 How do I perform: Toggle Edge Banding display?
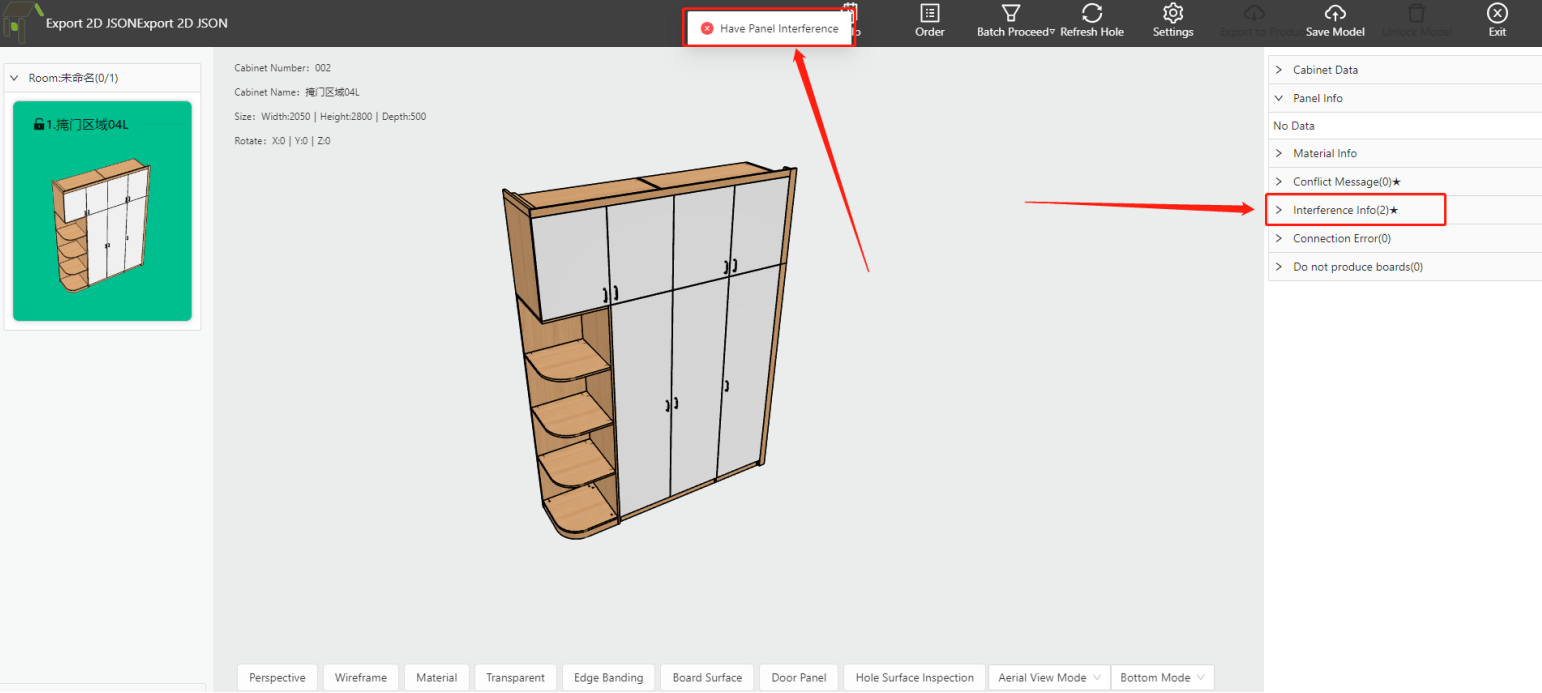(x=608, y=678)
